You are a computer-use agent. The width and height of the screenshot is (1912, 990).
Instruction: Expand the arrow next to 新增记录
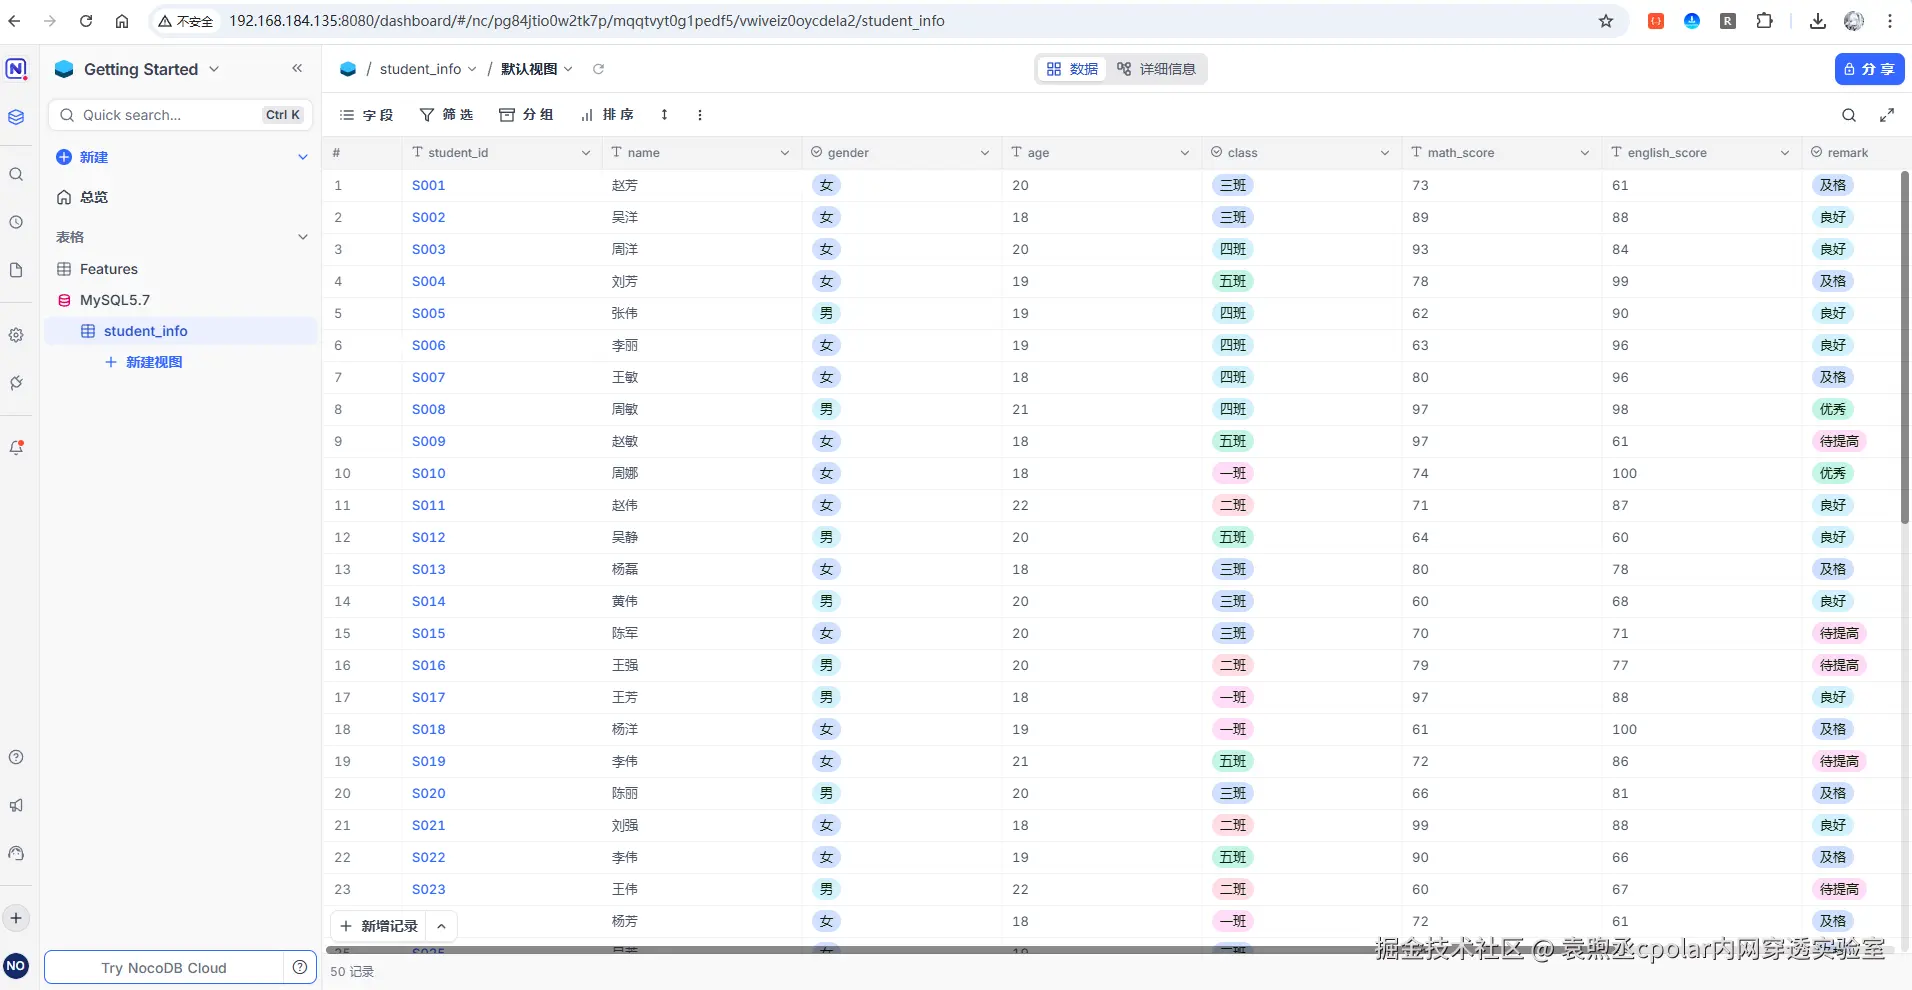tap(441, 926)
